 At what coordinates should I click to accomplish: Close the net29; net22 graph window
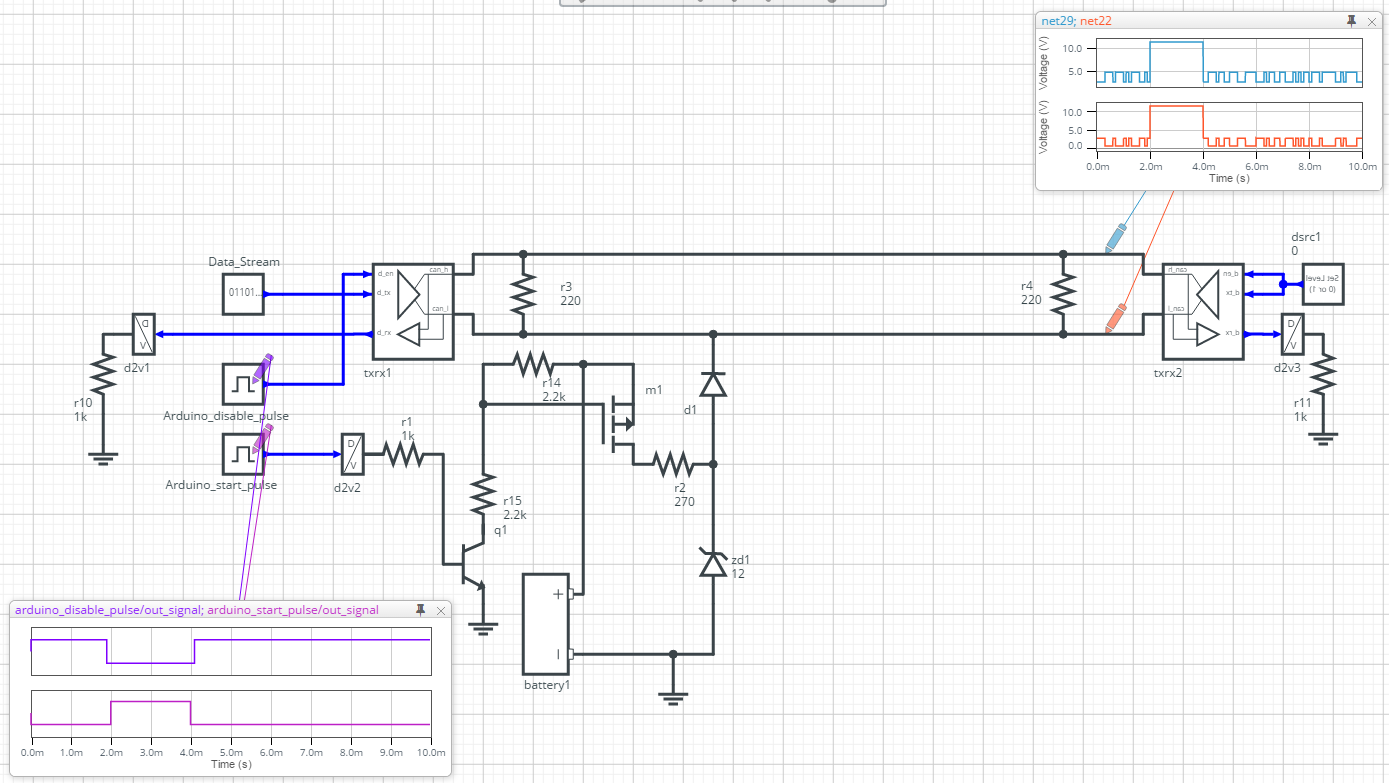(x=1370, y=21)
